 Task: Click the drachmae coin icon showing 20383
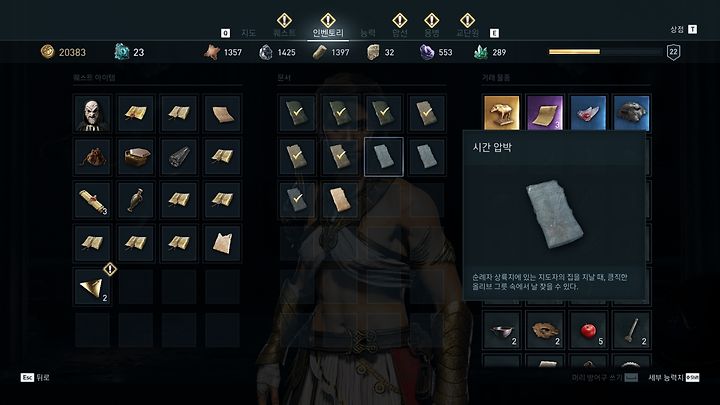pos(47,51)
